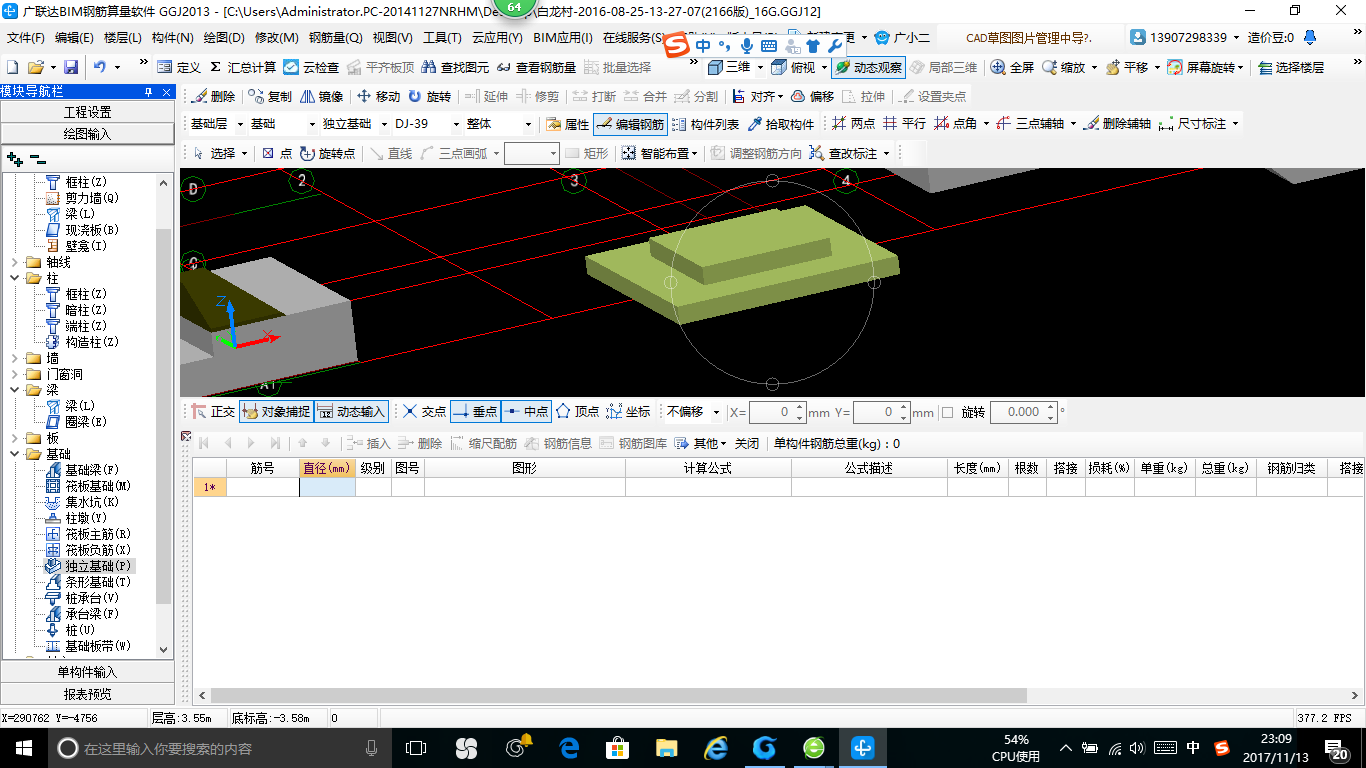Image resolution: width=1366 pixels, height=768 pixels.
Task: Click the save file icon
Action: click(x=71, y=67)
